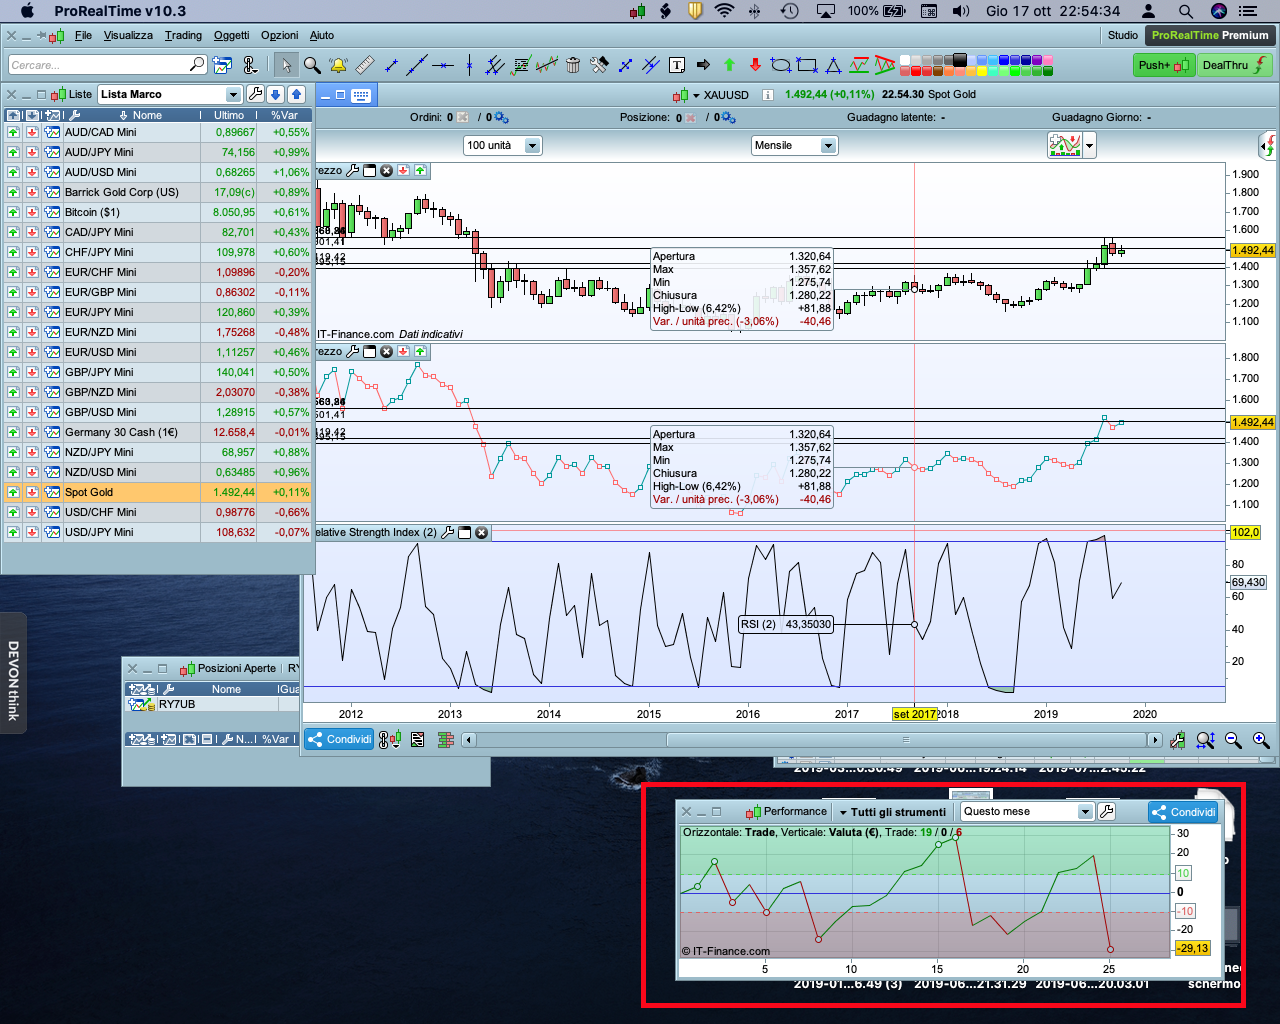
Task: Click the blue up arrow beside Lista Marco
Action: [296, 94]
